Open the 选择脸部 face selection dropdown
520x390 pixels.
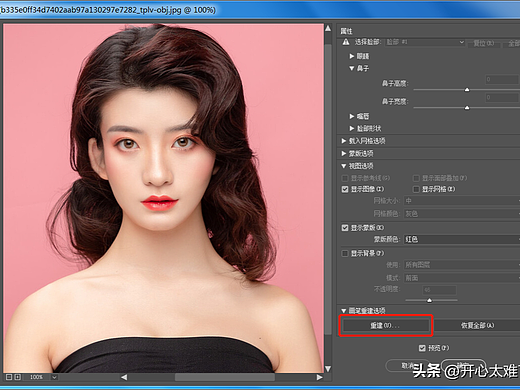(425, 42)
